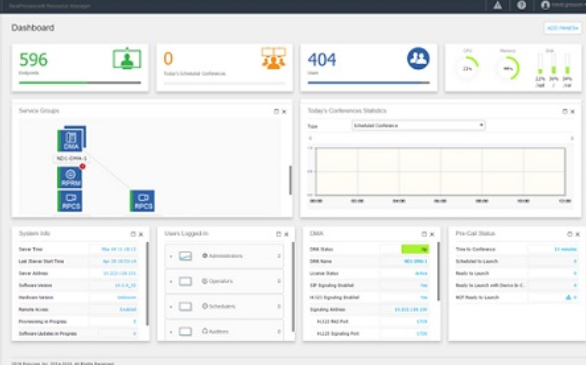Screen dimensions: 586x365
Task: Select the 404 Users count
Action: pyautogui.click(x=322, y=60)
